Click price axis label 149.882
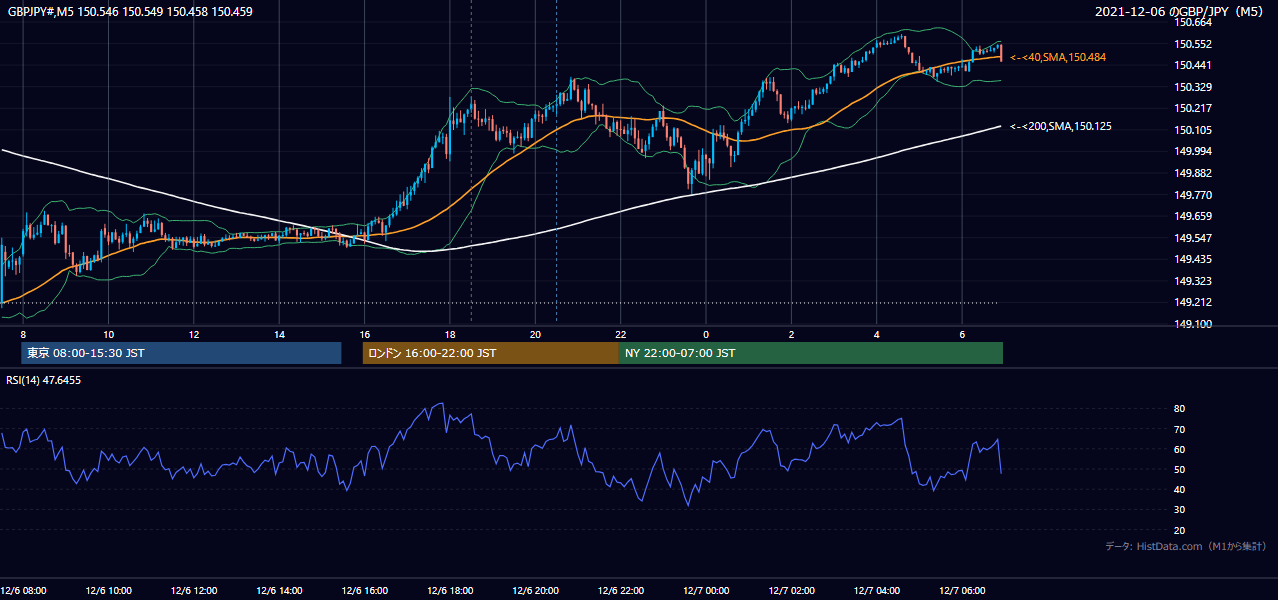 coord(1192,173)
